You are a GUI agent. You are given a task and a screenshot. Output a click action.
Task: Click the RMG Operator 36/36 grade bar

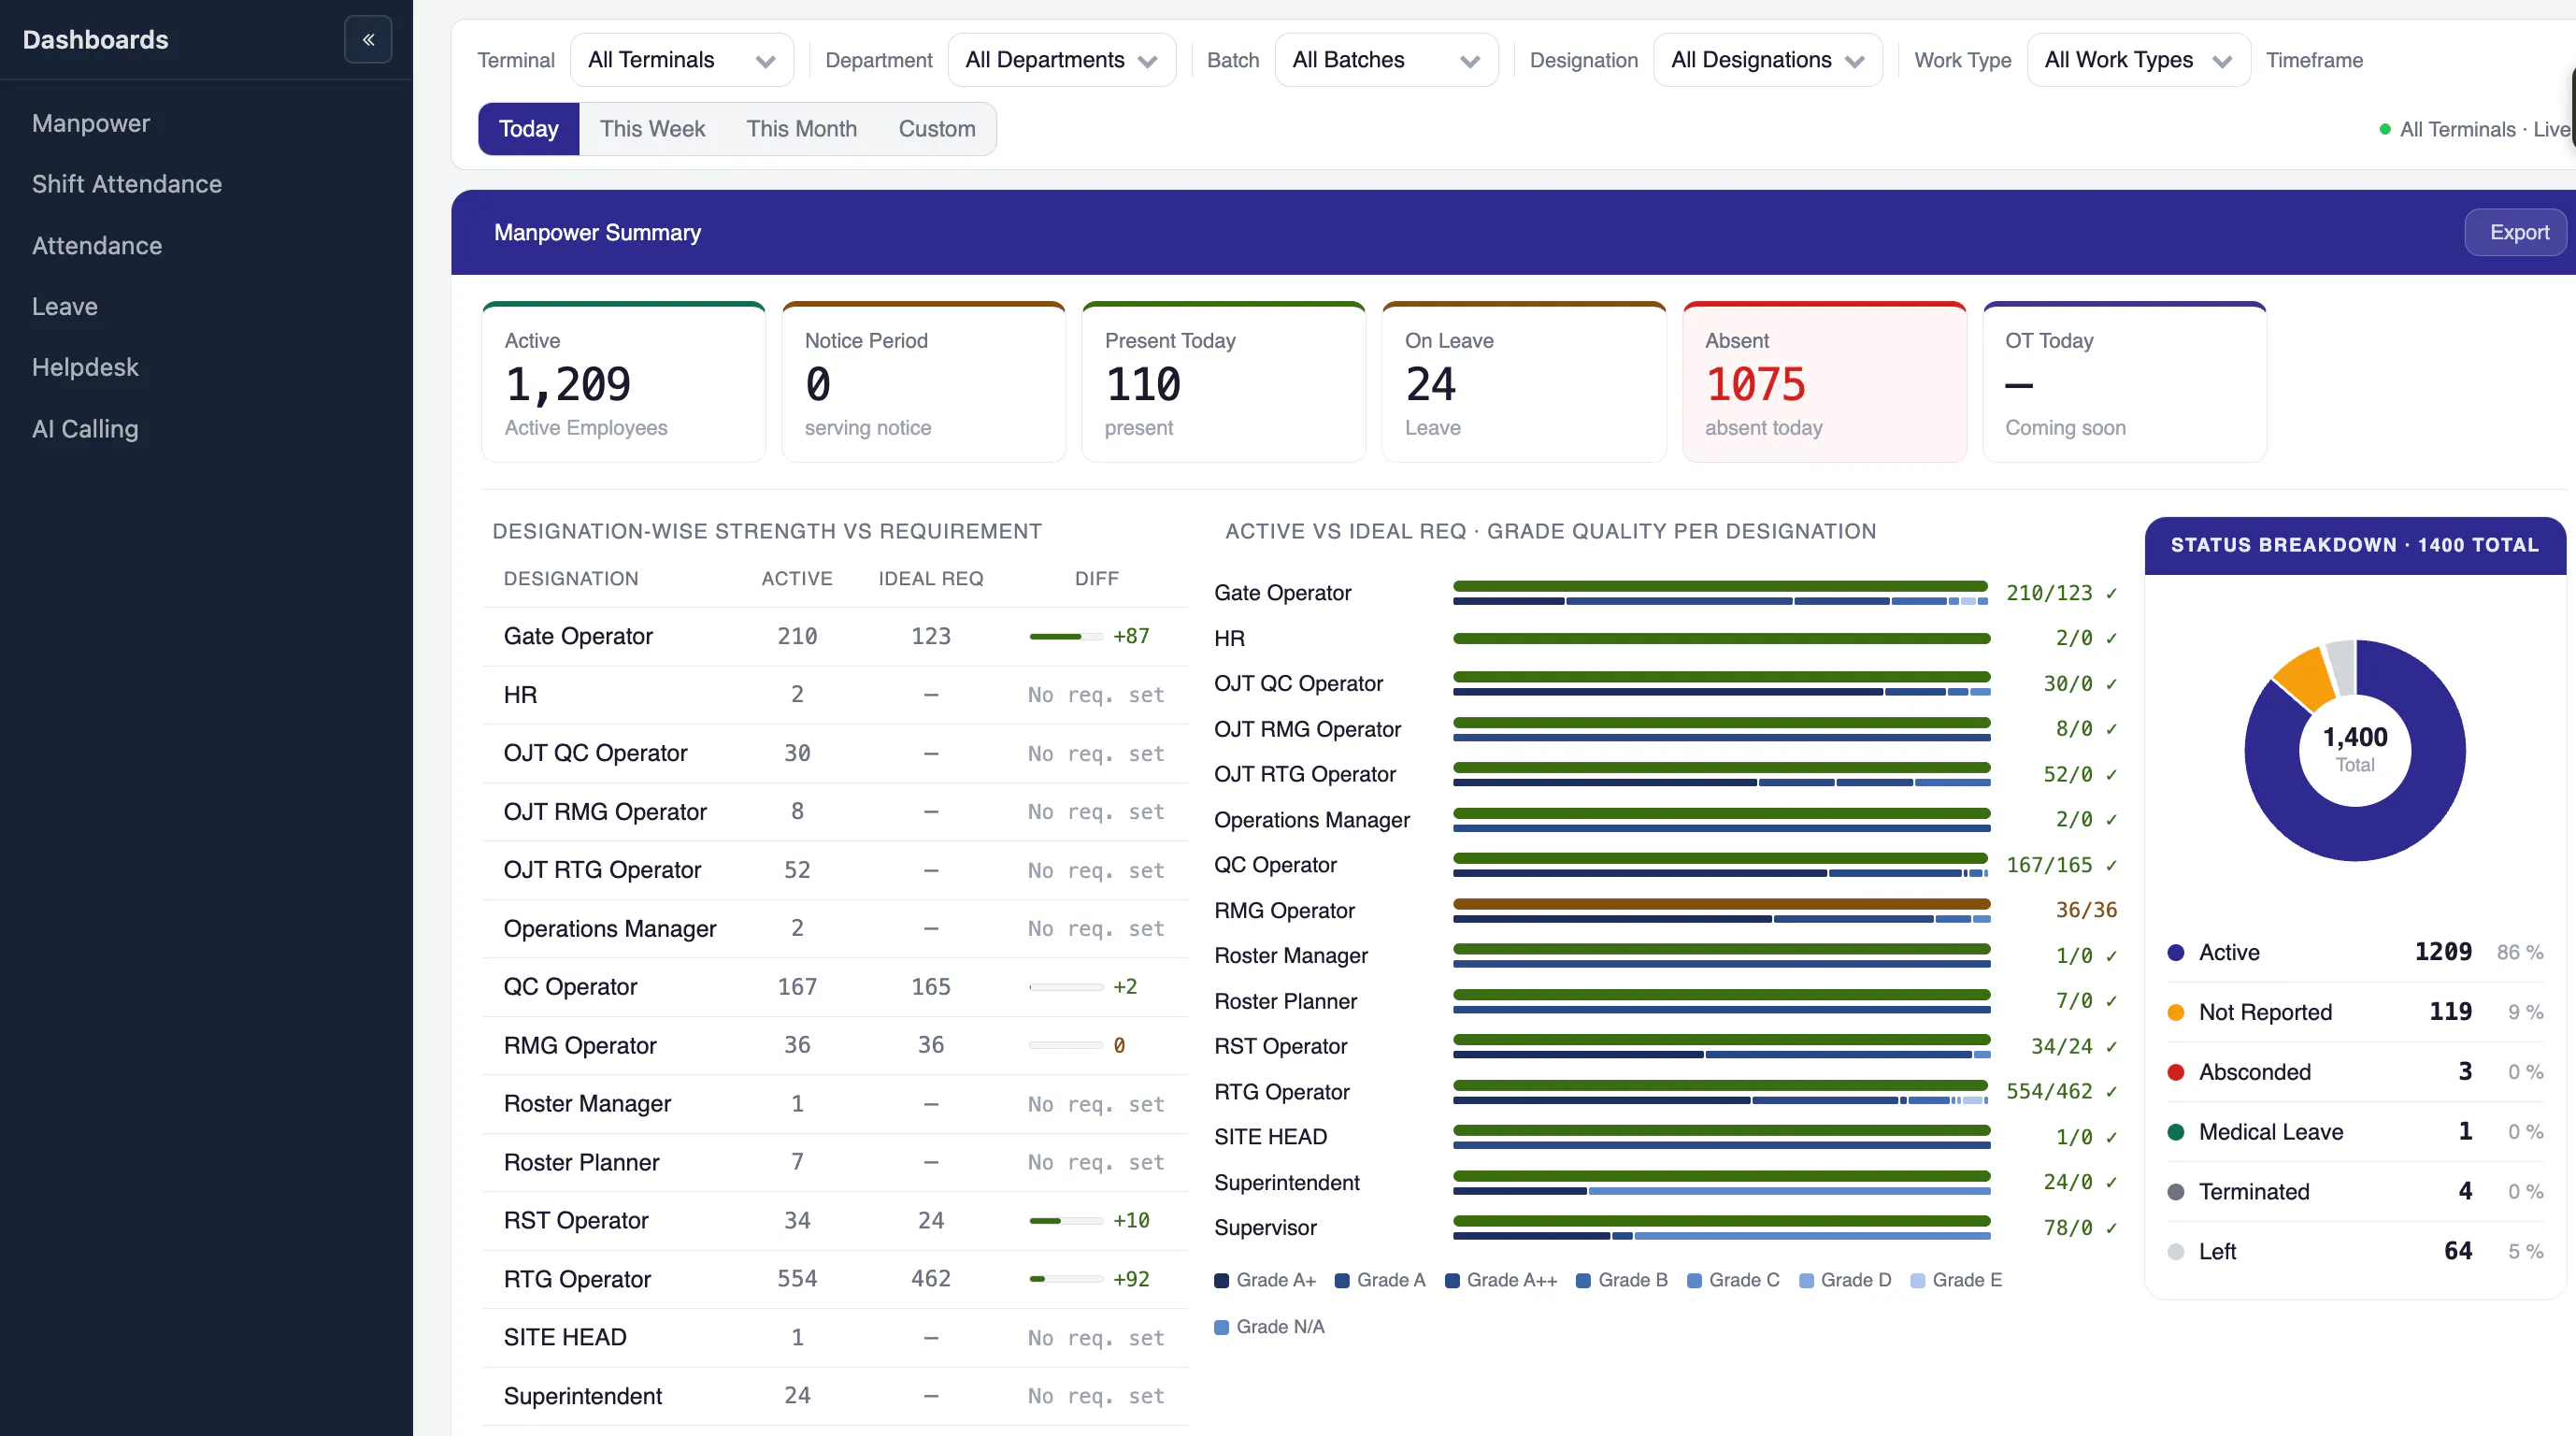coord(1721,911)
